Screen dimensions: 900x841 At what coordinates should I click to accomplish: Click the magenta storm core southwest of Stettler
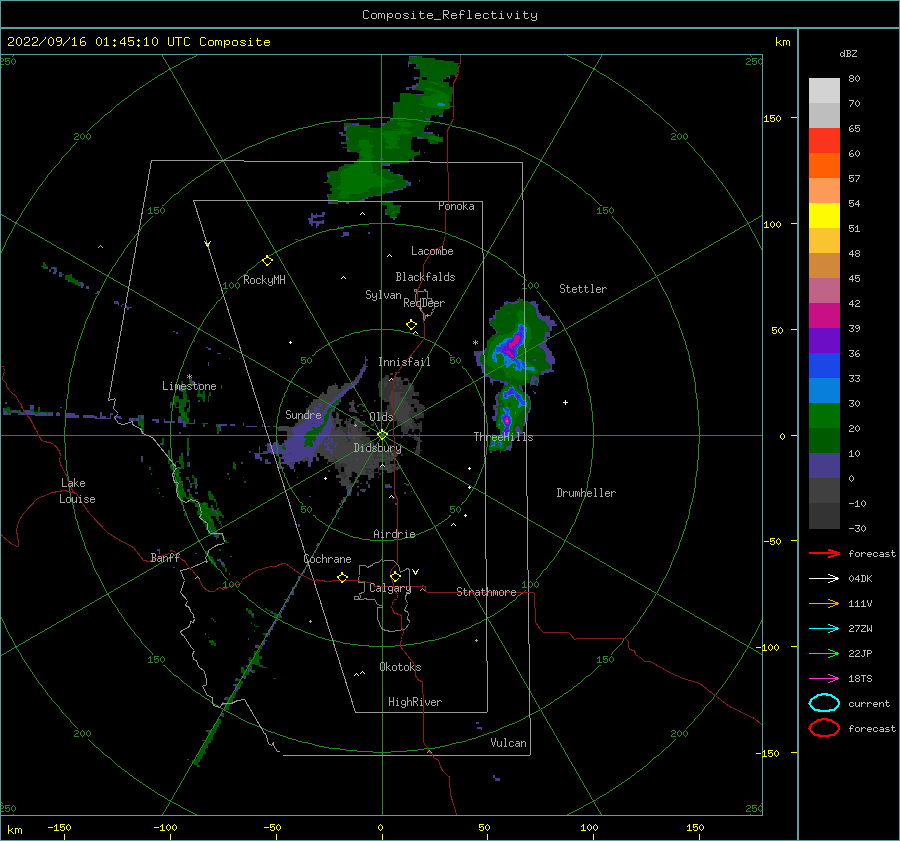[x=513, y=343]
